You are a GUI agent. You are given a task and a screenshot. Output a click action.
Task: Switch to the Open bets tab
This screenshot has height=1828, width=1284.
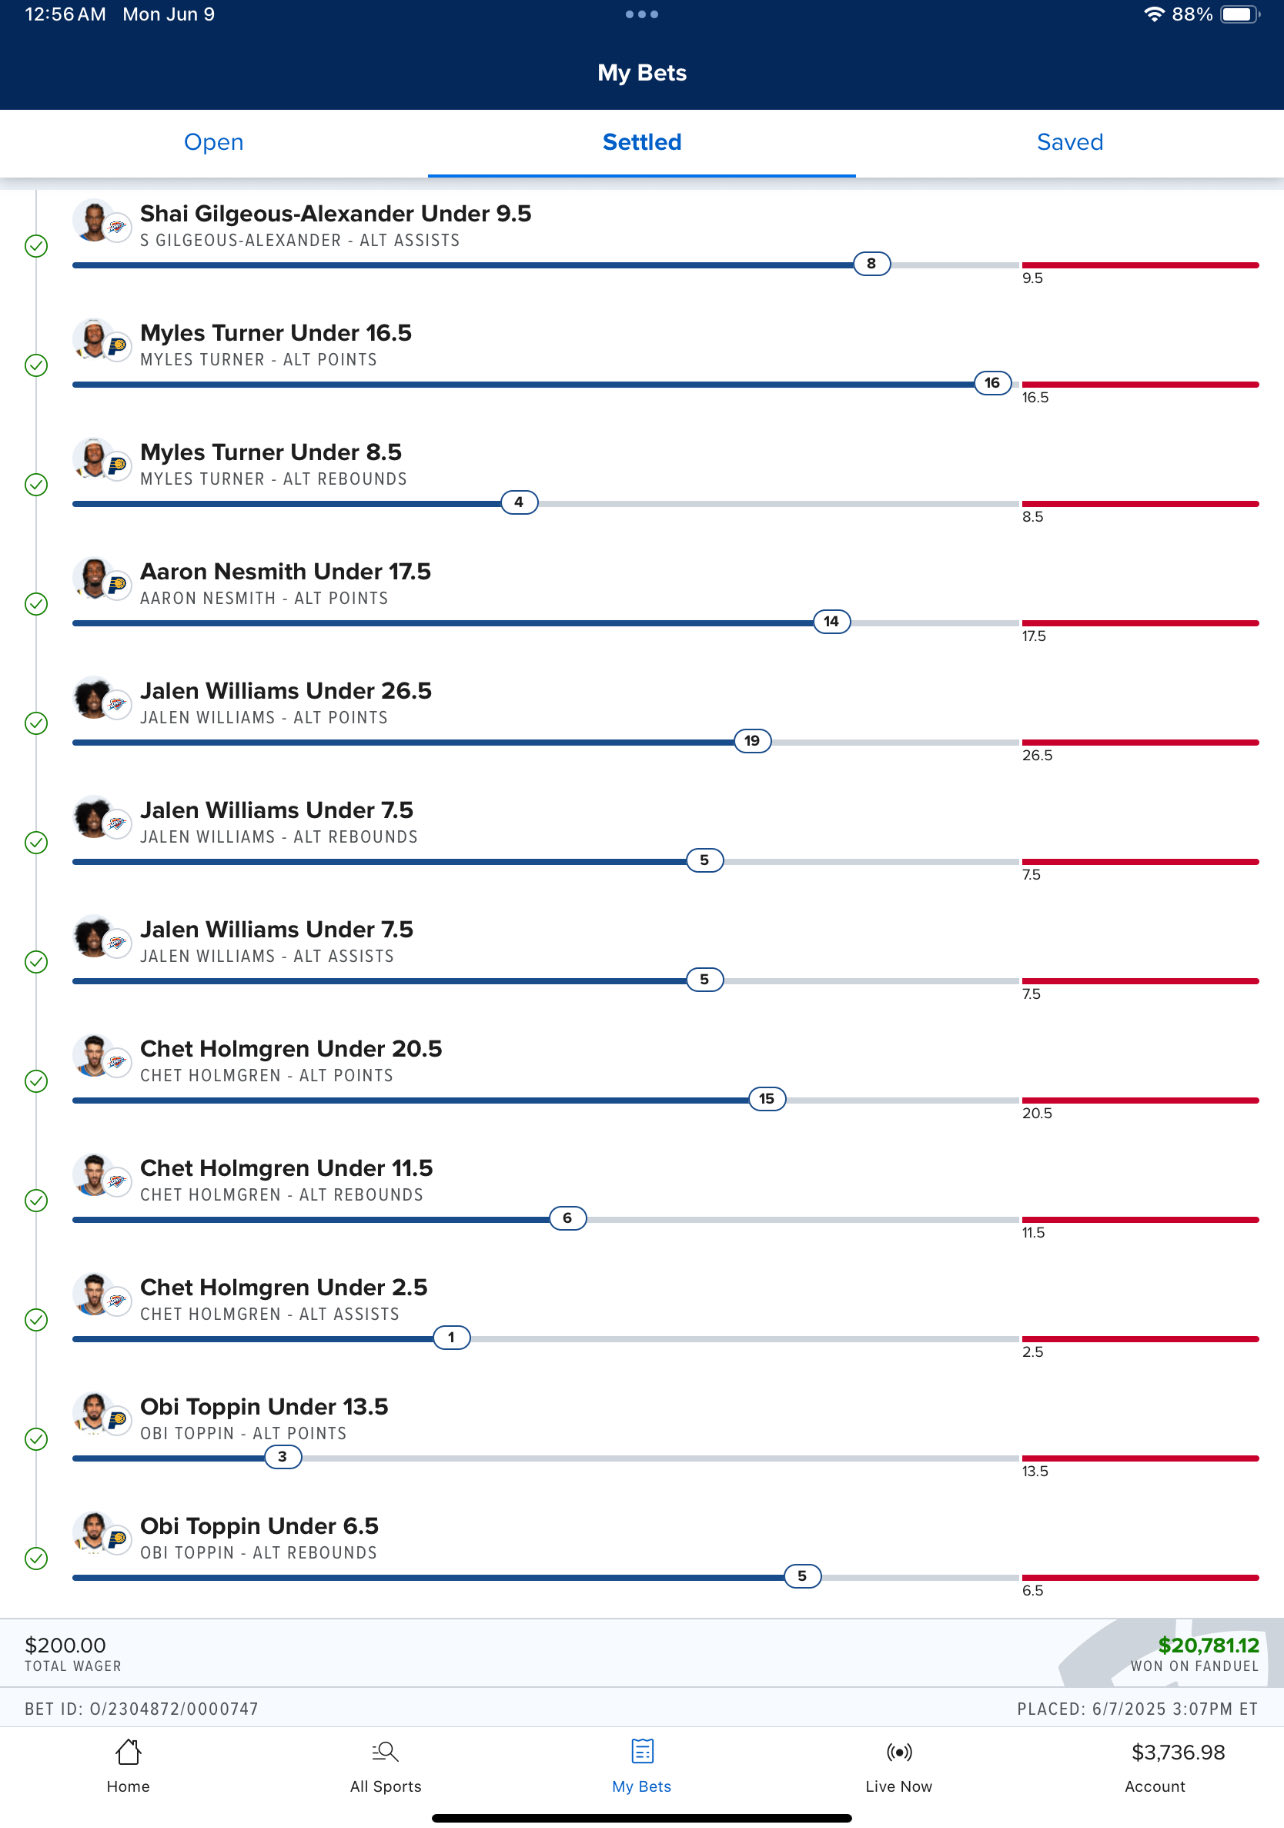(x=214, y=142)
